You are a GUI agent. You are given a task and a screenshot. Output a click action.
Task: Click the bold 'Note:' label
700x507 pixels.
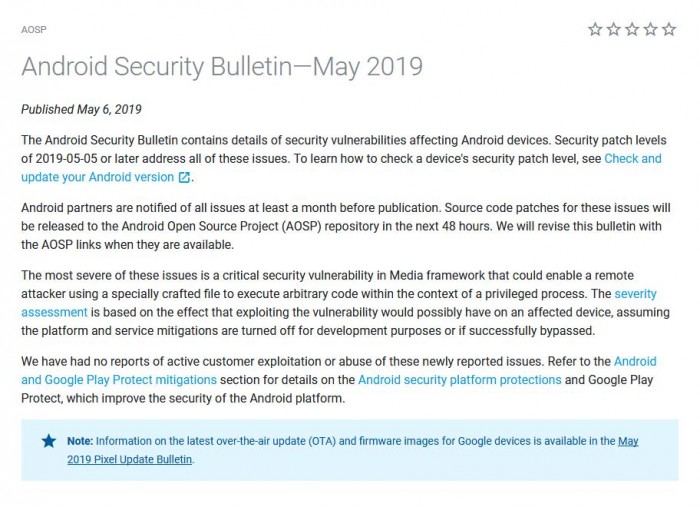(80, 441)
